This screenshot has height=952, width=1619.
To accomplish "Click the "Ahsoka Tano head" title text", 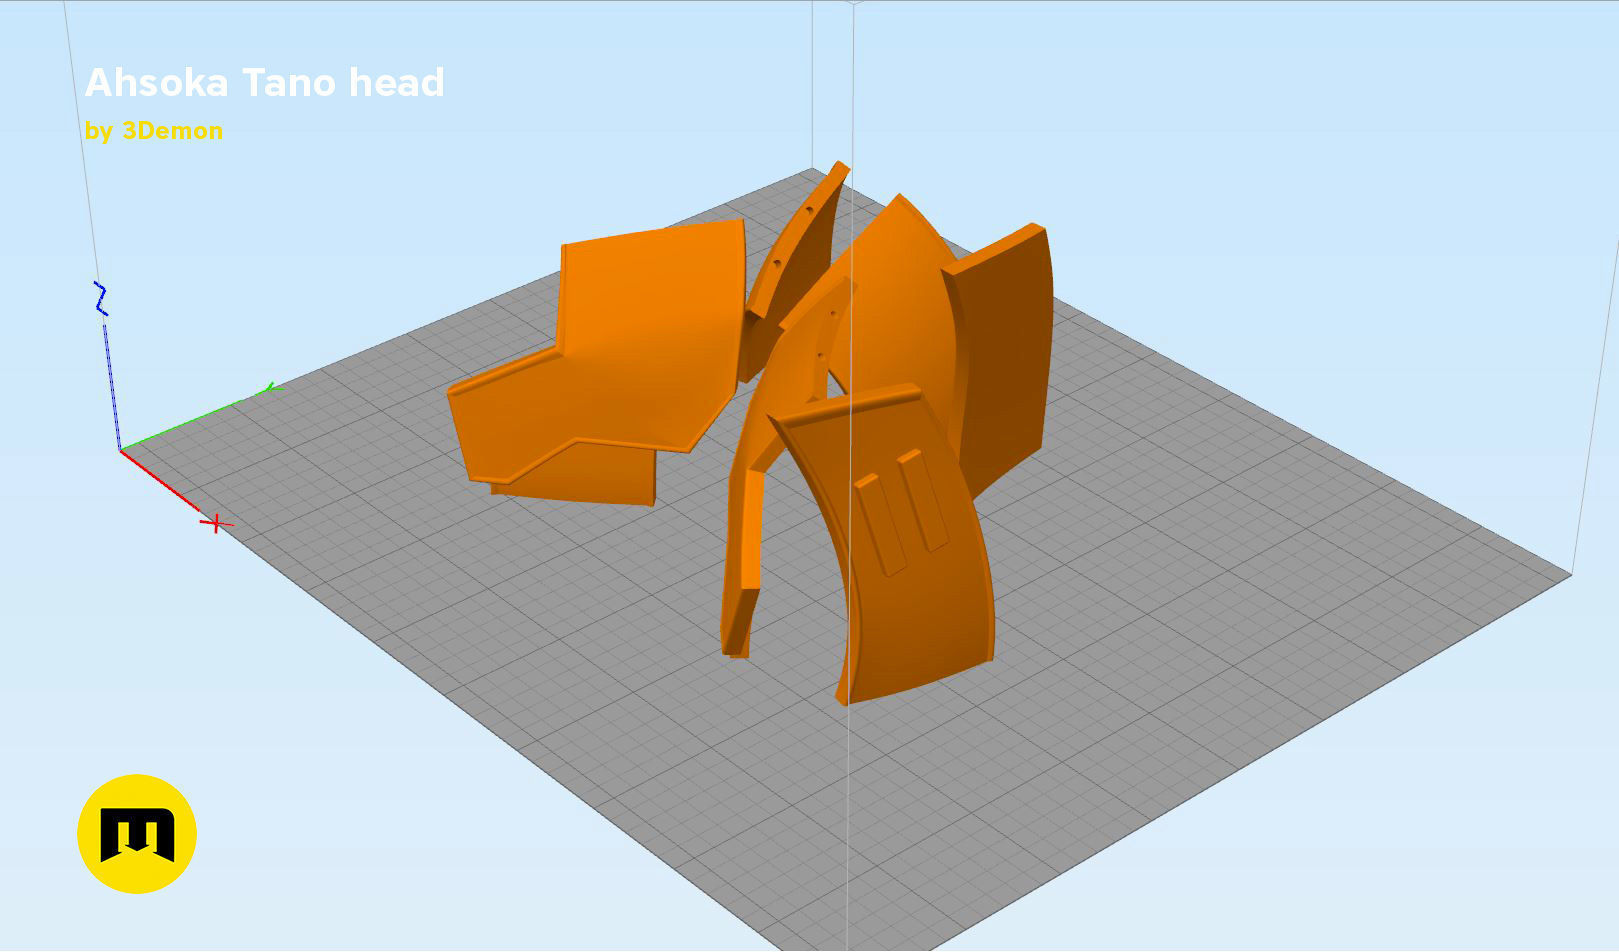I will [x=264, y=82].
